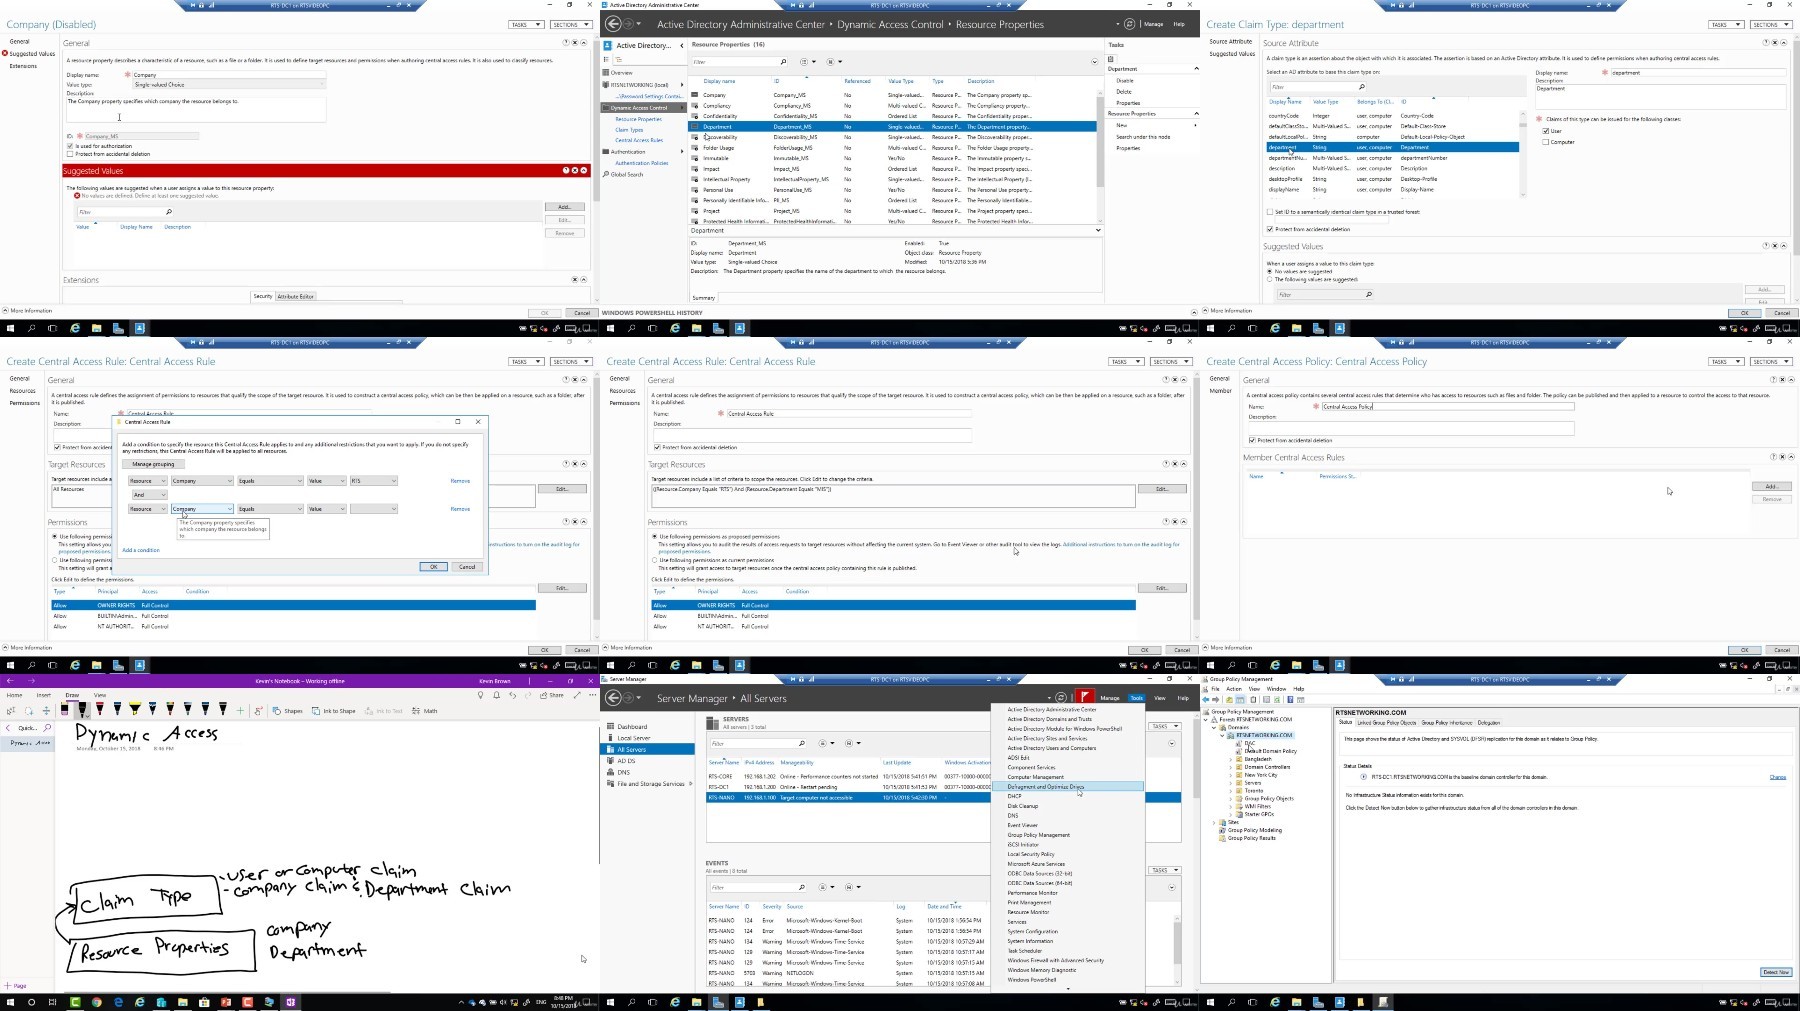
Task: Switch to the OneNote Insert tab
Action: [43, 695]
